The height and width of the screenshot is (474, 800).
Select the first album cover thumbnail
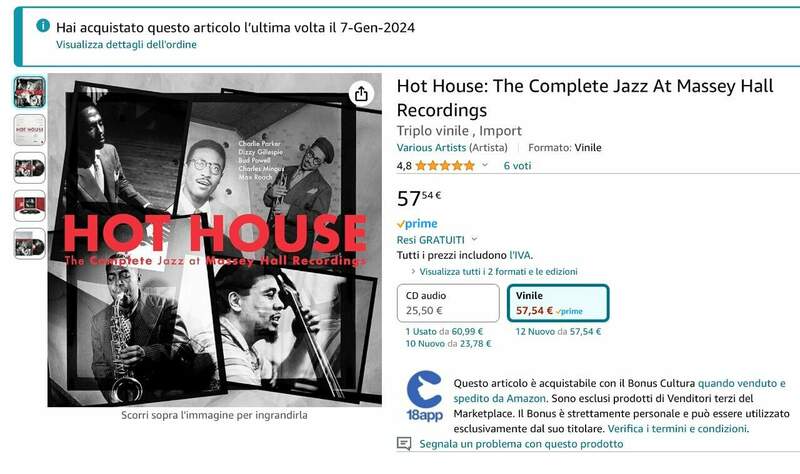30,92
